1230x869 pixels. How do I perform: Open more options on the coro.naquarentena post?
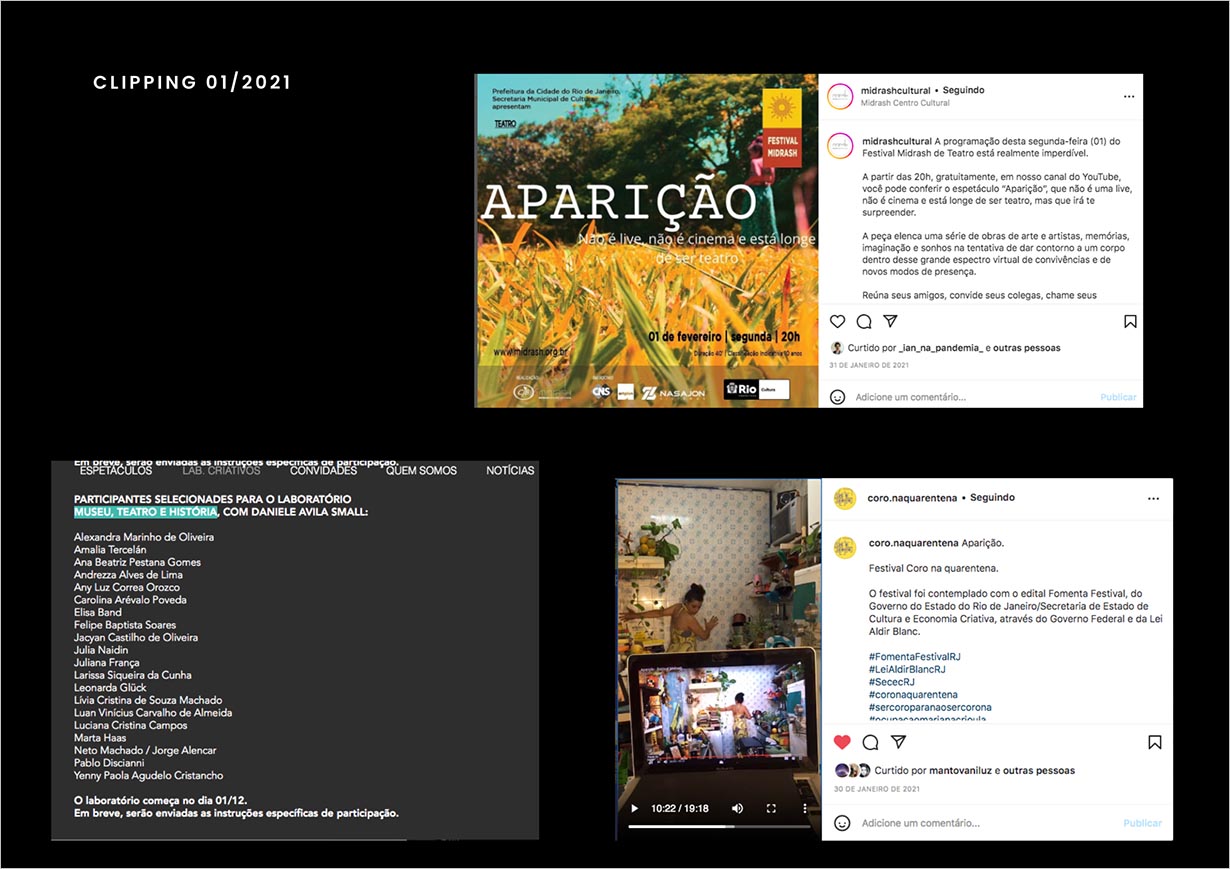(1153, 498)
